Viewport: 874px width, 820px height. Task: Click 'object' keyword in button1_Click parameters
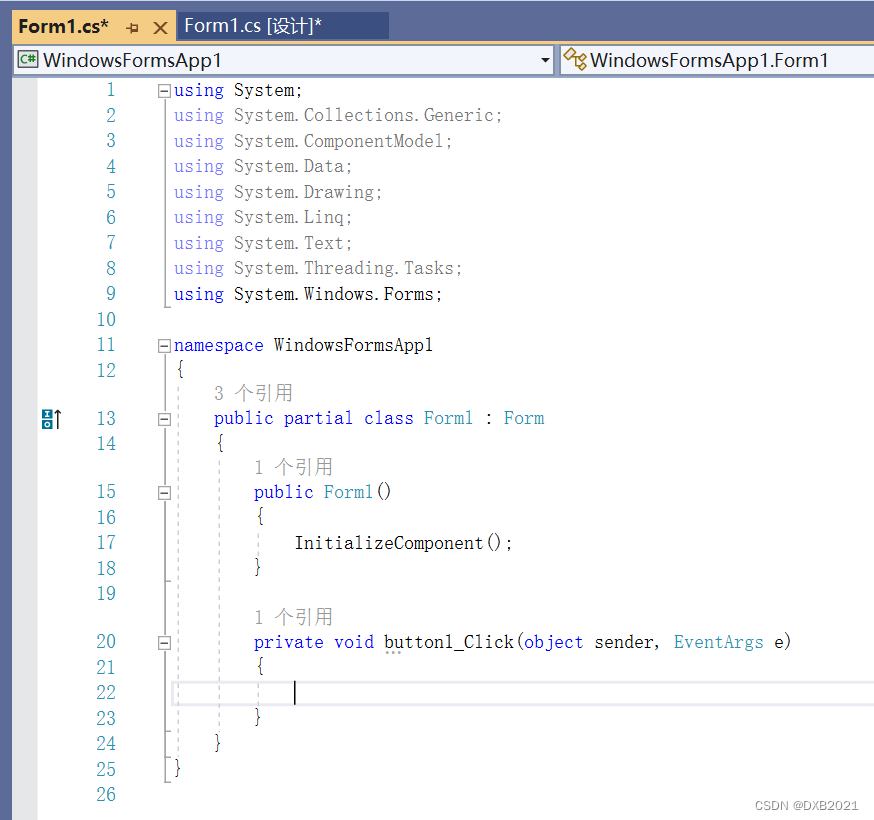click(553, 642)
